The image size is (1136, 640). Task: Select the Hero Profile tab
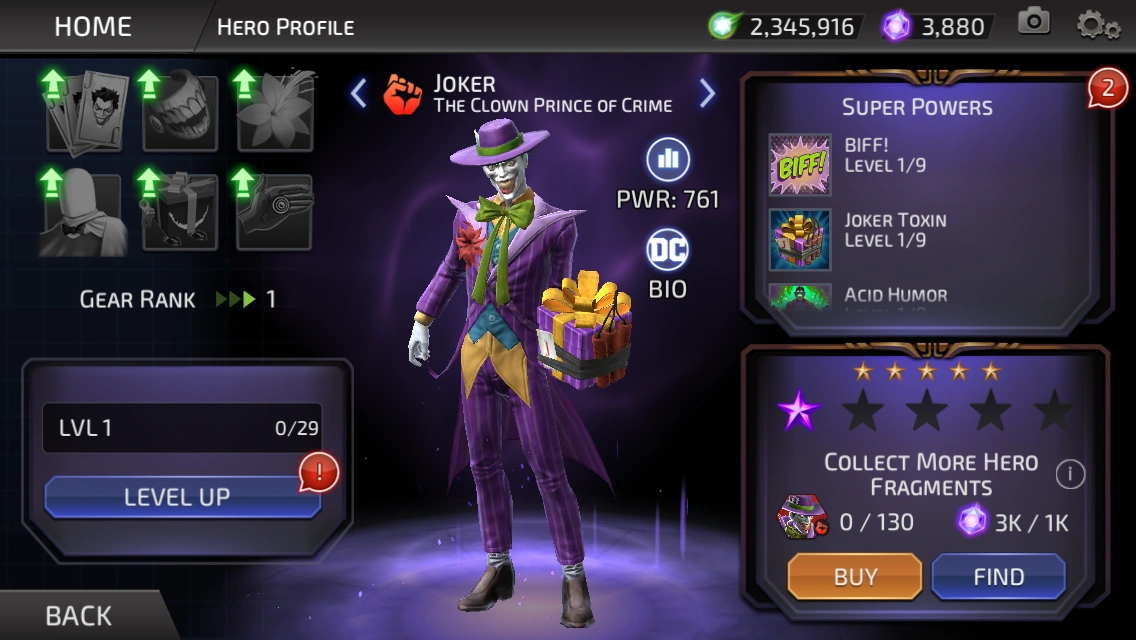coord(285,28)
